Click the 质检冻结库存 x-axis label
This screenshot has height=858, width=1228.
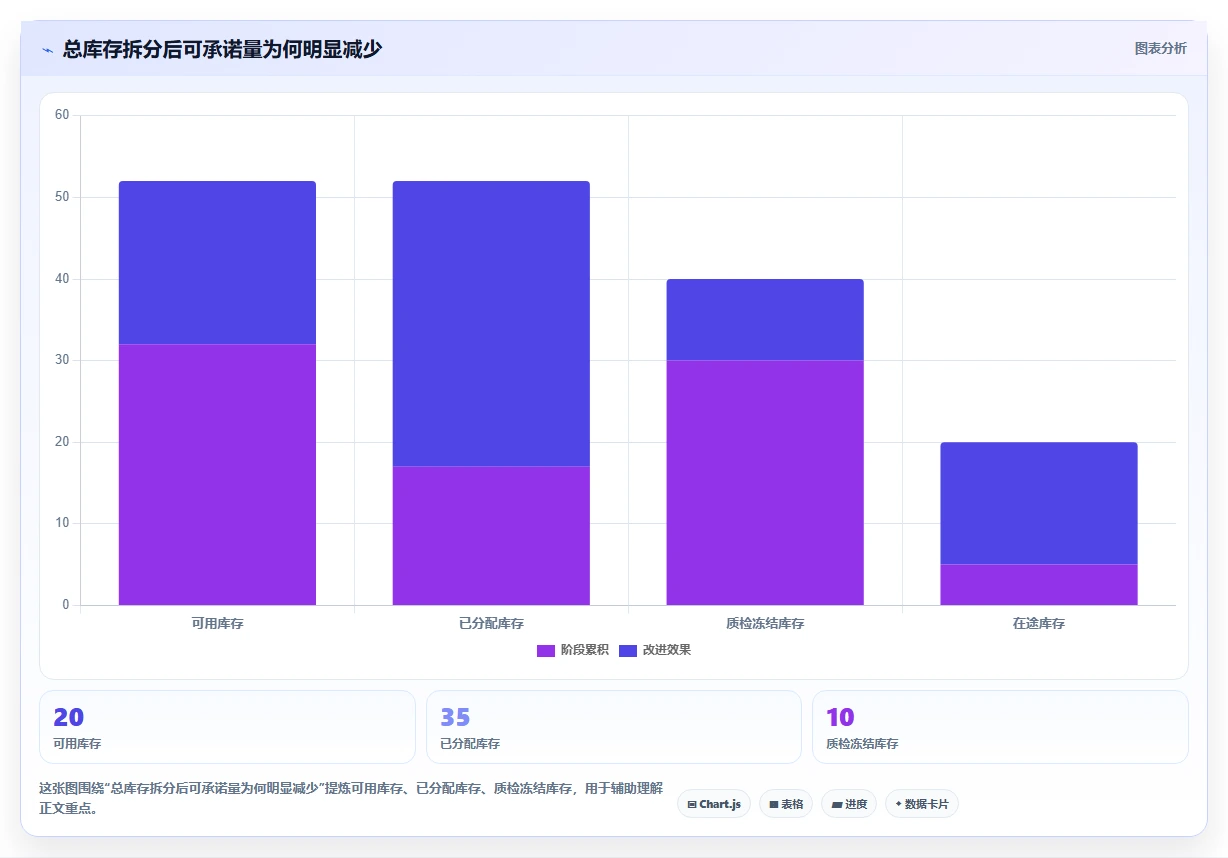[765, 623]
